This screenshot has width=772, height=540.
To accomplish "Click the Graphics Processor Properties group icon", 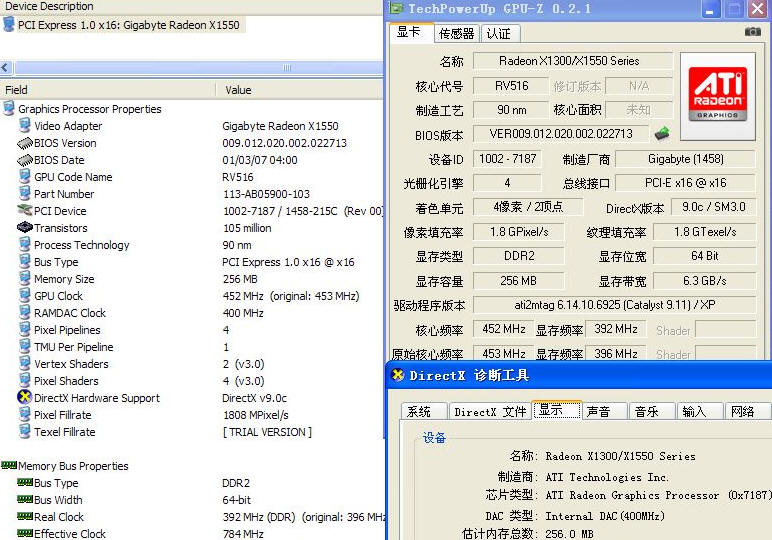I will (x=9, y=108).
